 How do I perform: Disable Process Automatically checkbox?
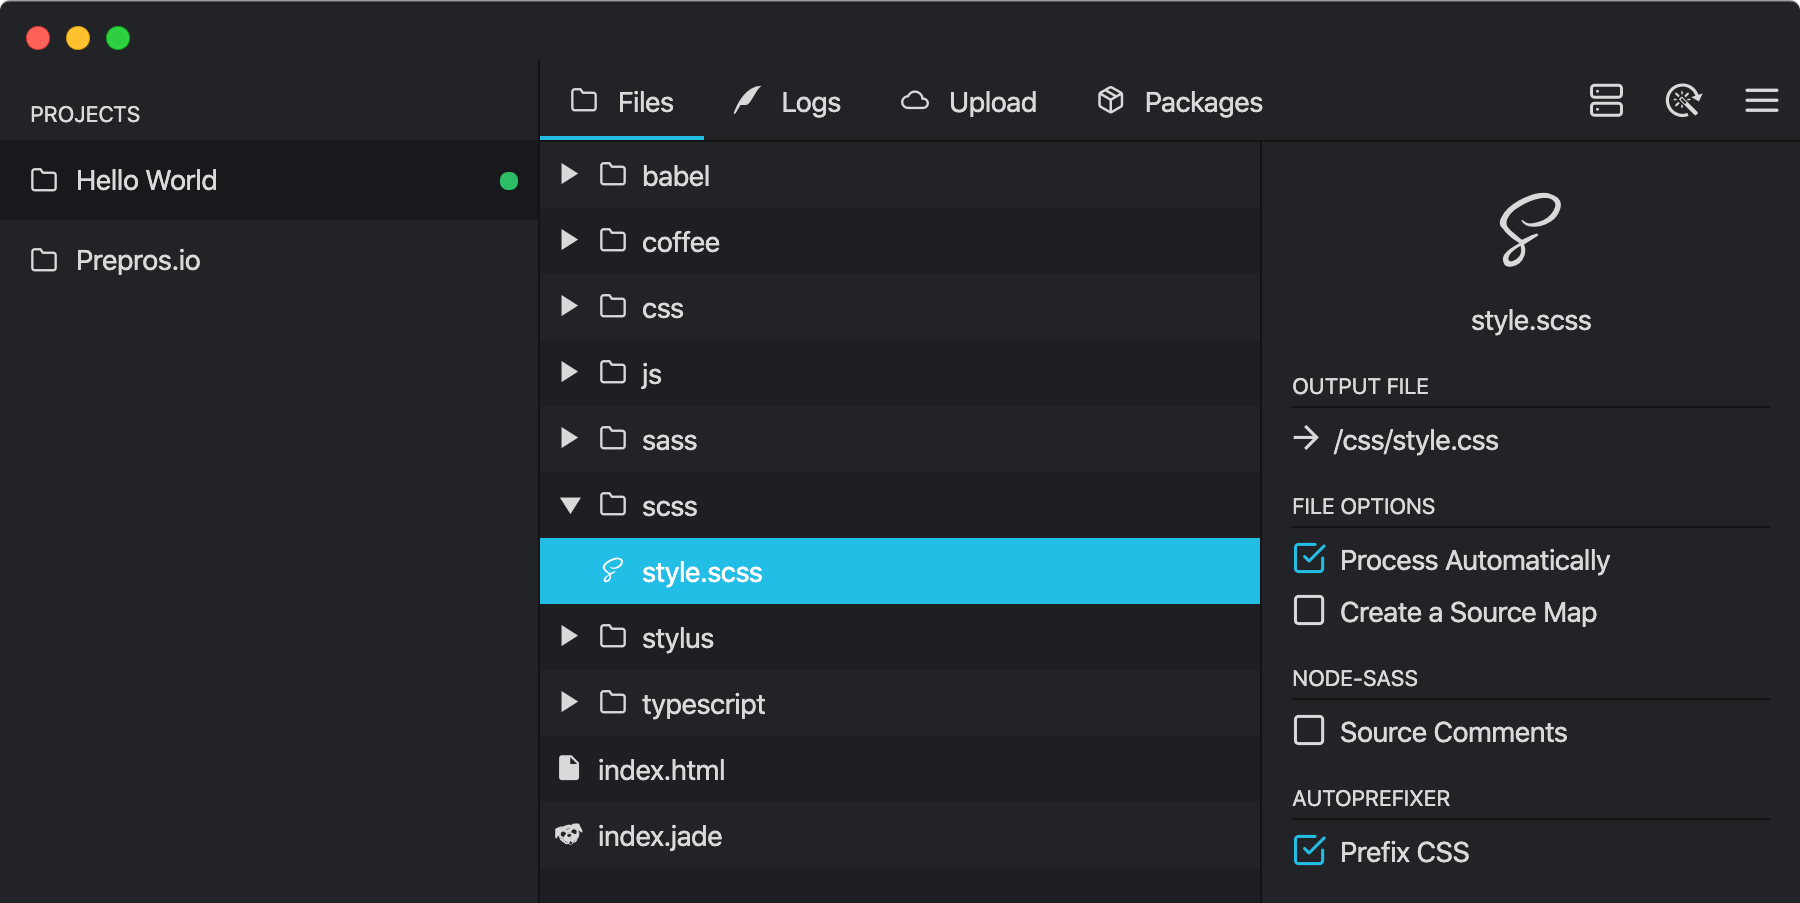(1309, 559)
